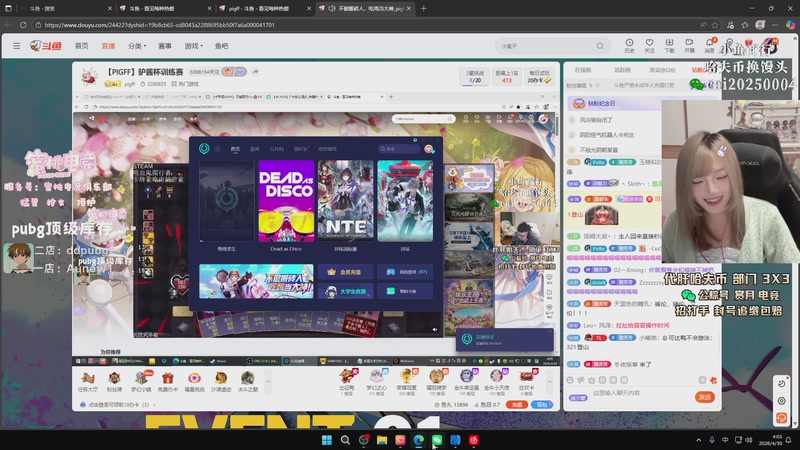Click the Douyu search input field
The width and height of the screenshot is (800, 450).
point(546,46)
